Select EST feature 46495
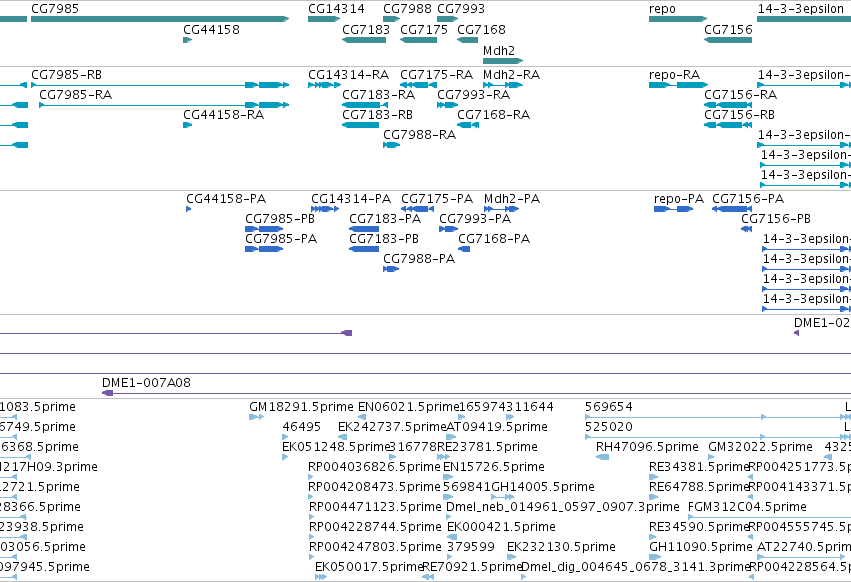The width and height of the screenshot is (851, 582). click(285, 437)
